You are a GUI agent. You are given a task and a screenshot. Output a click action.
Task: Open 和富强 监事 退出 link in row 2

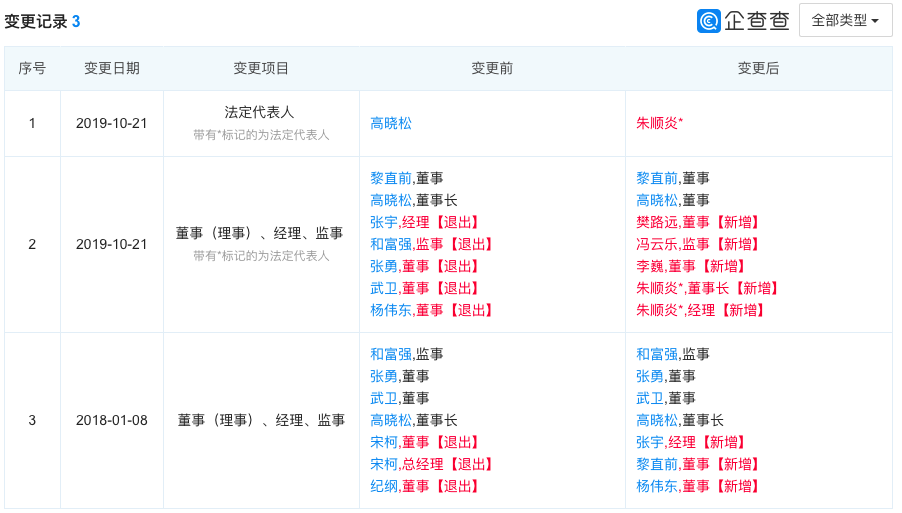coord(432,244)
